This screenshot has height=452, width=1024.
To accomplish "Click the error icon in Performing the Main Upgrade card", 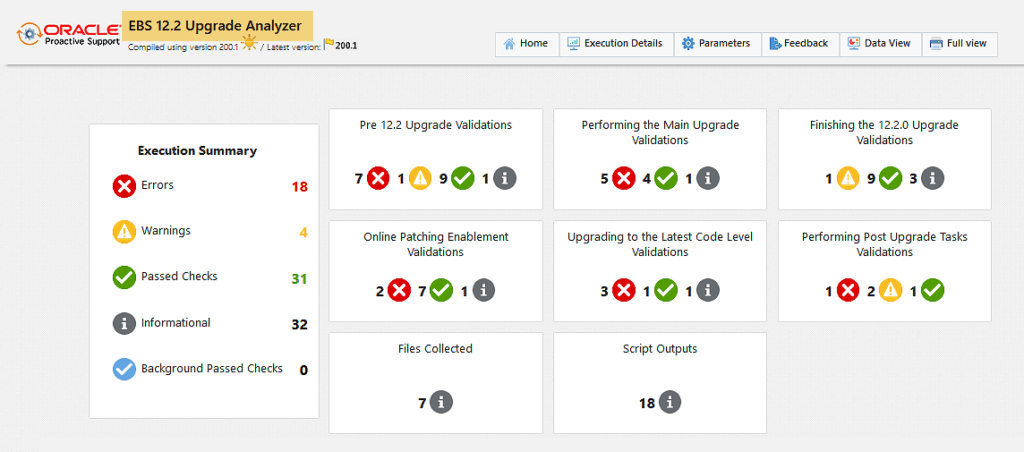I will [x=624, y=178].
